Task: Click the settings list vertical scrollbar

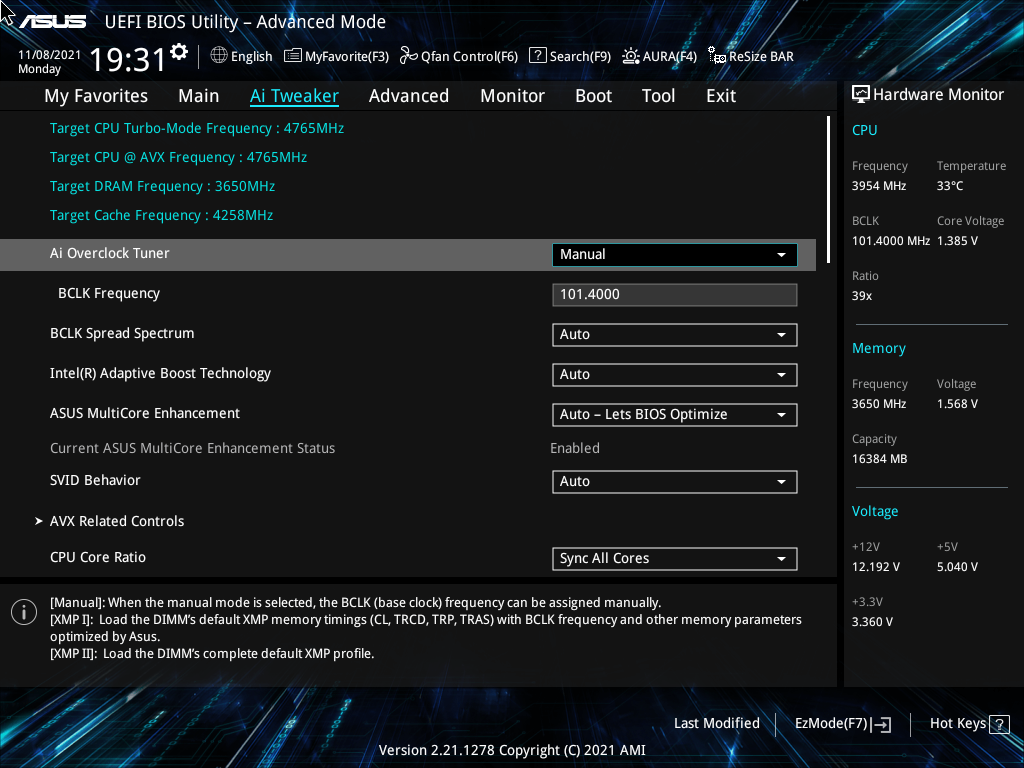Action: (829, 189)
